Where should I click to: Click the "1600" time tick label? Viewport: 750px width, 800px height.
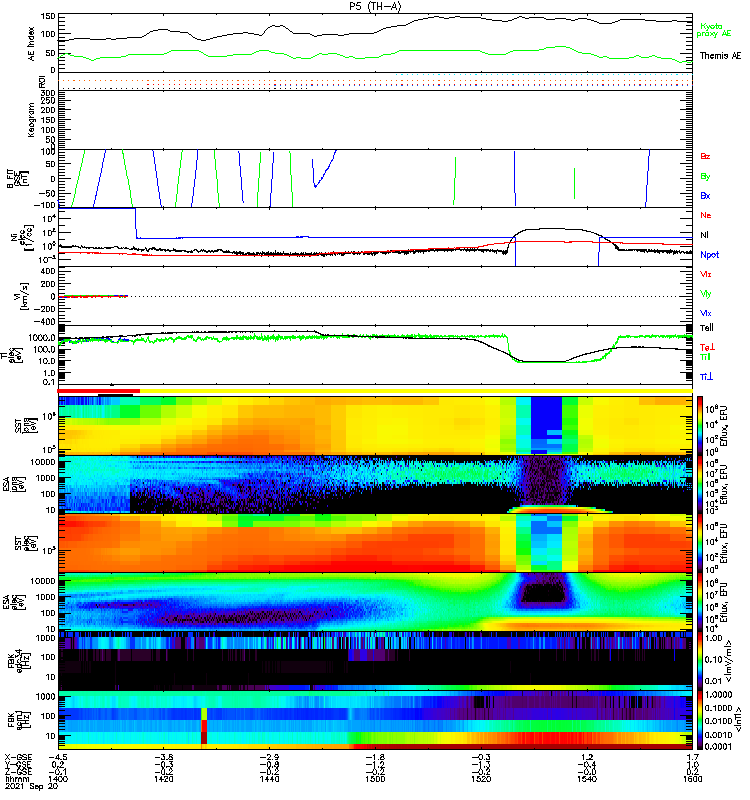(x=692, y=779)
